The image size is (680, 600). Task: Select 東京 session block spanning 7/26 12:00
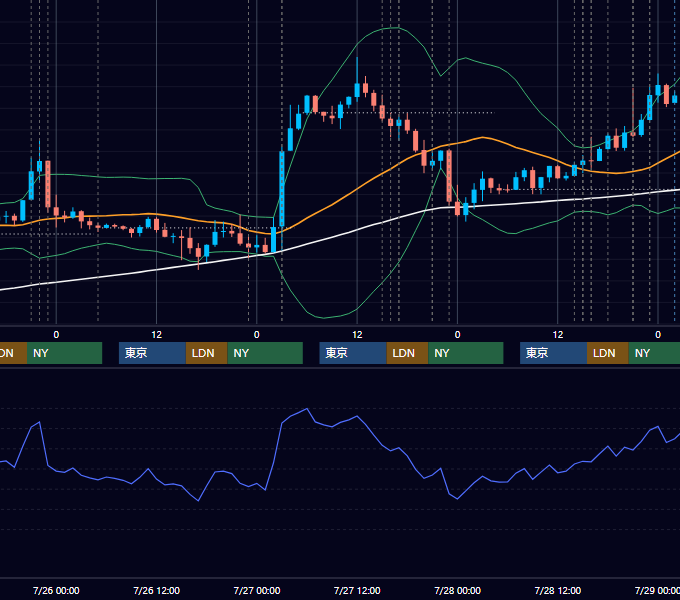click(152, 353)
